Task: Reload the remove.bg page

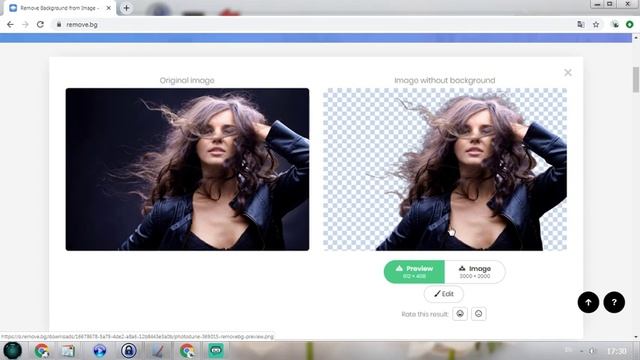Action: click(x=40, y=24)
